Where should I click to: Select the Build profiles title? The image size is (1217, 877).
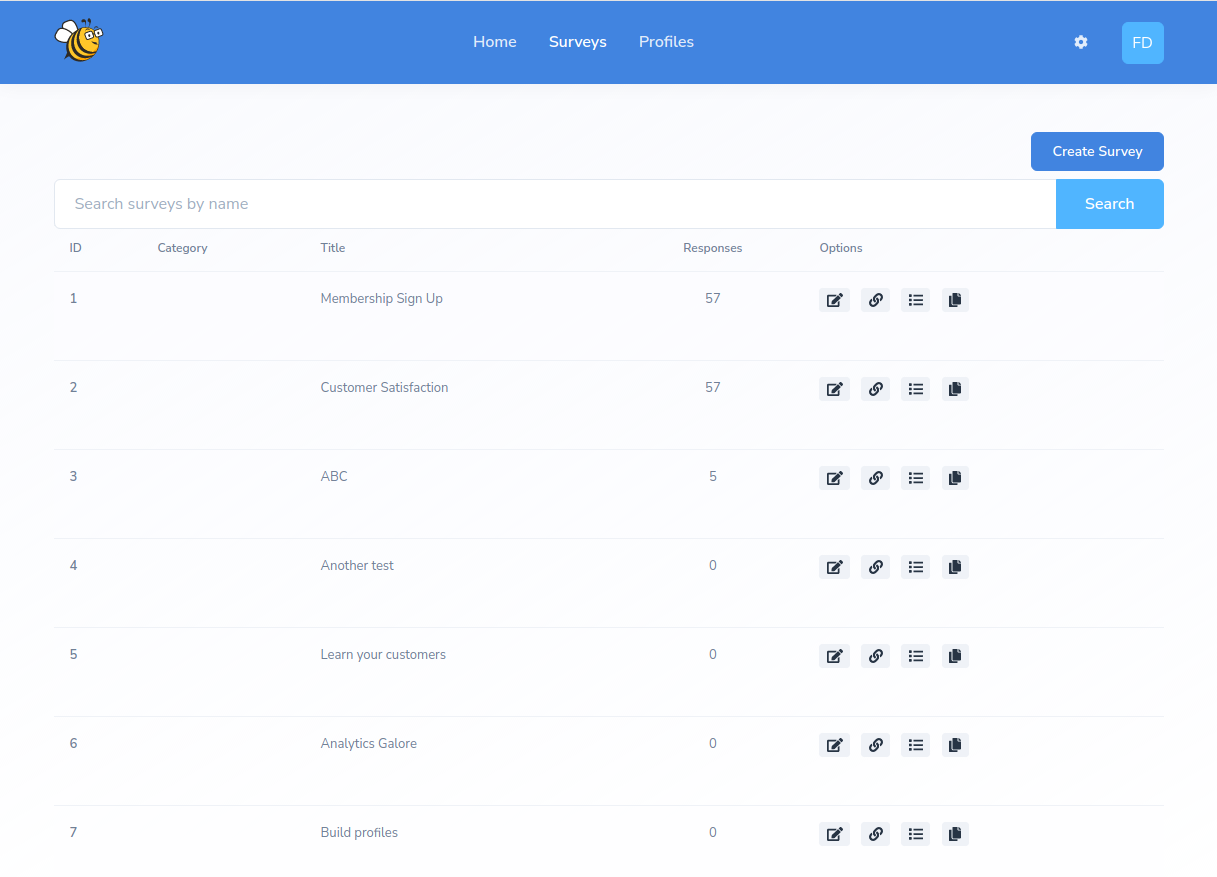tap(359, 833)
